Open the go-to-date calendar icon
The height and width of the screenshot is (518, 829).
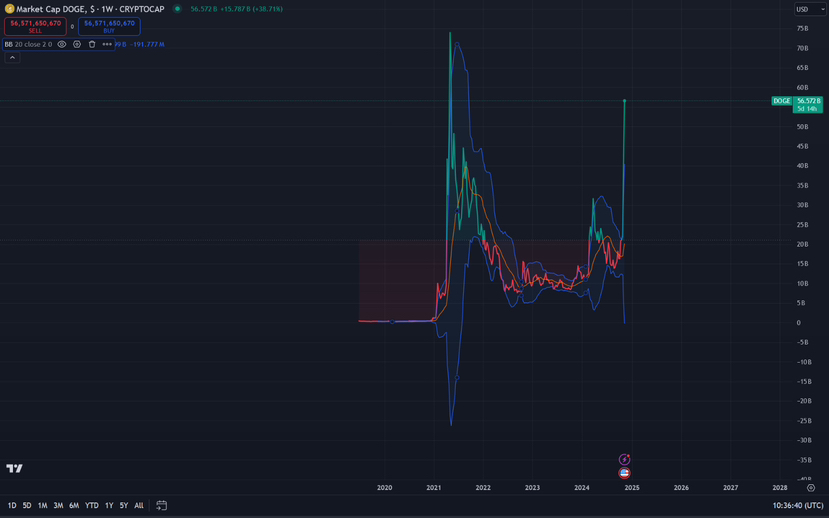click(162, 505)
